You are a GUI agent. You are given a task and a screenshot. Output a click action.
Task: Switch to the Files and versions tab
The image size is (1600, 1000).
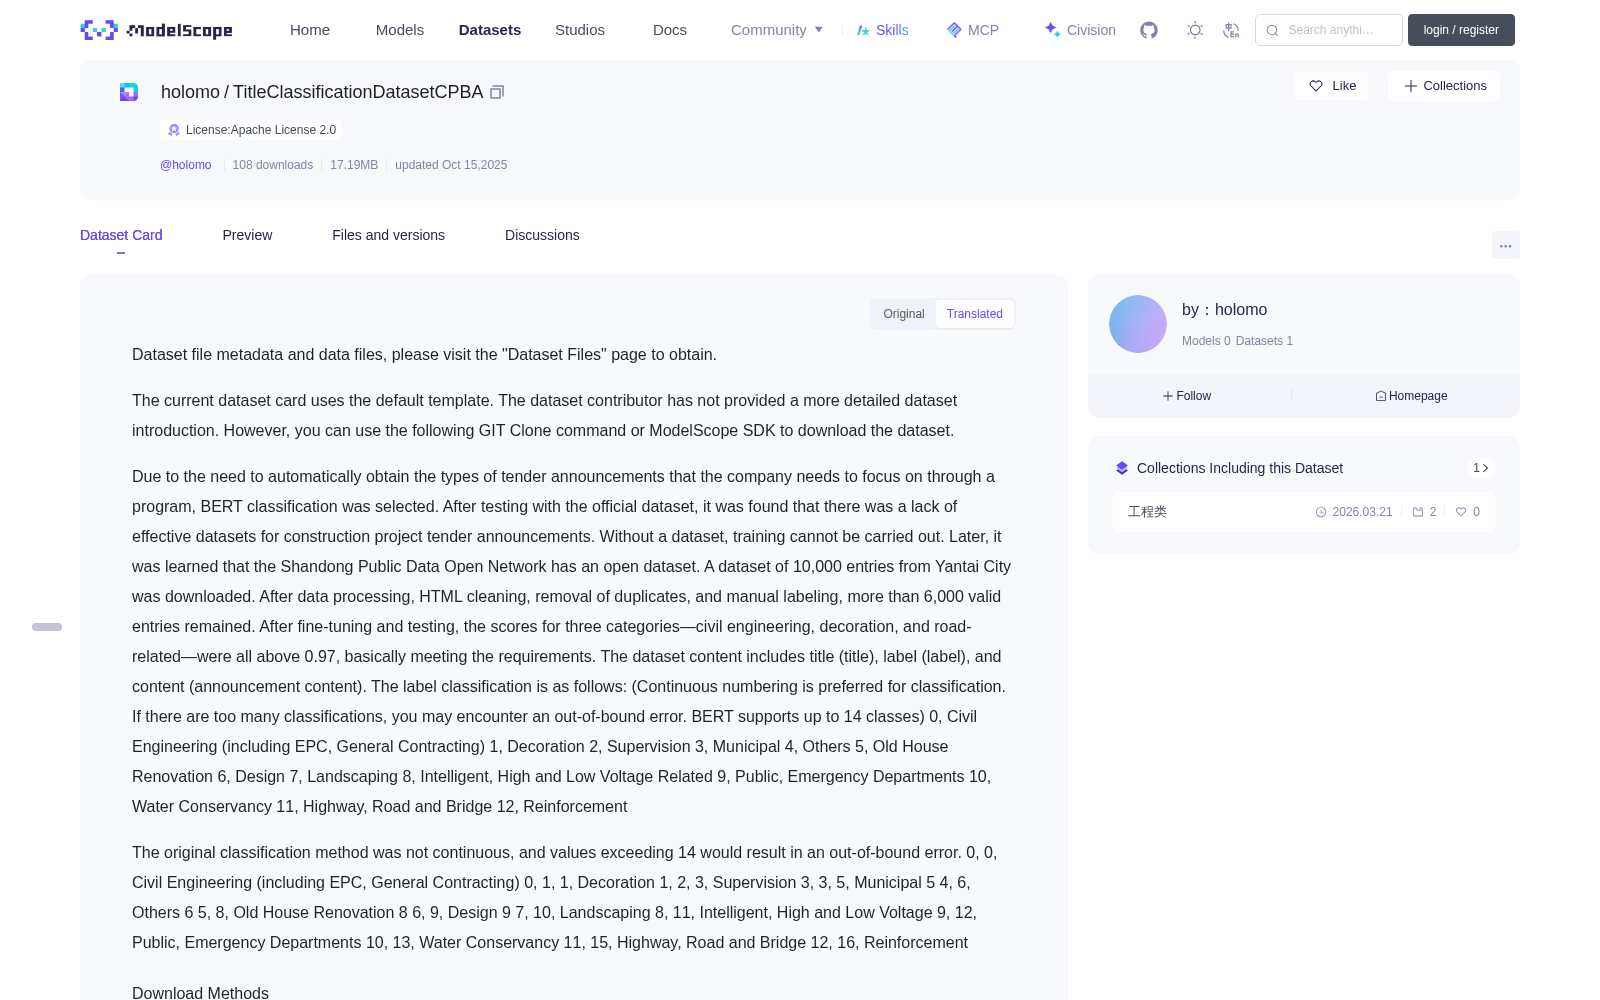[x=388, y=235]
